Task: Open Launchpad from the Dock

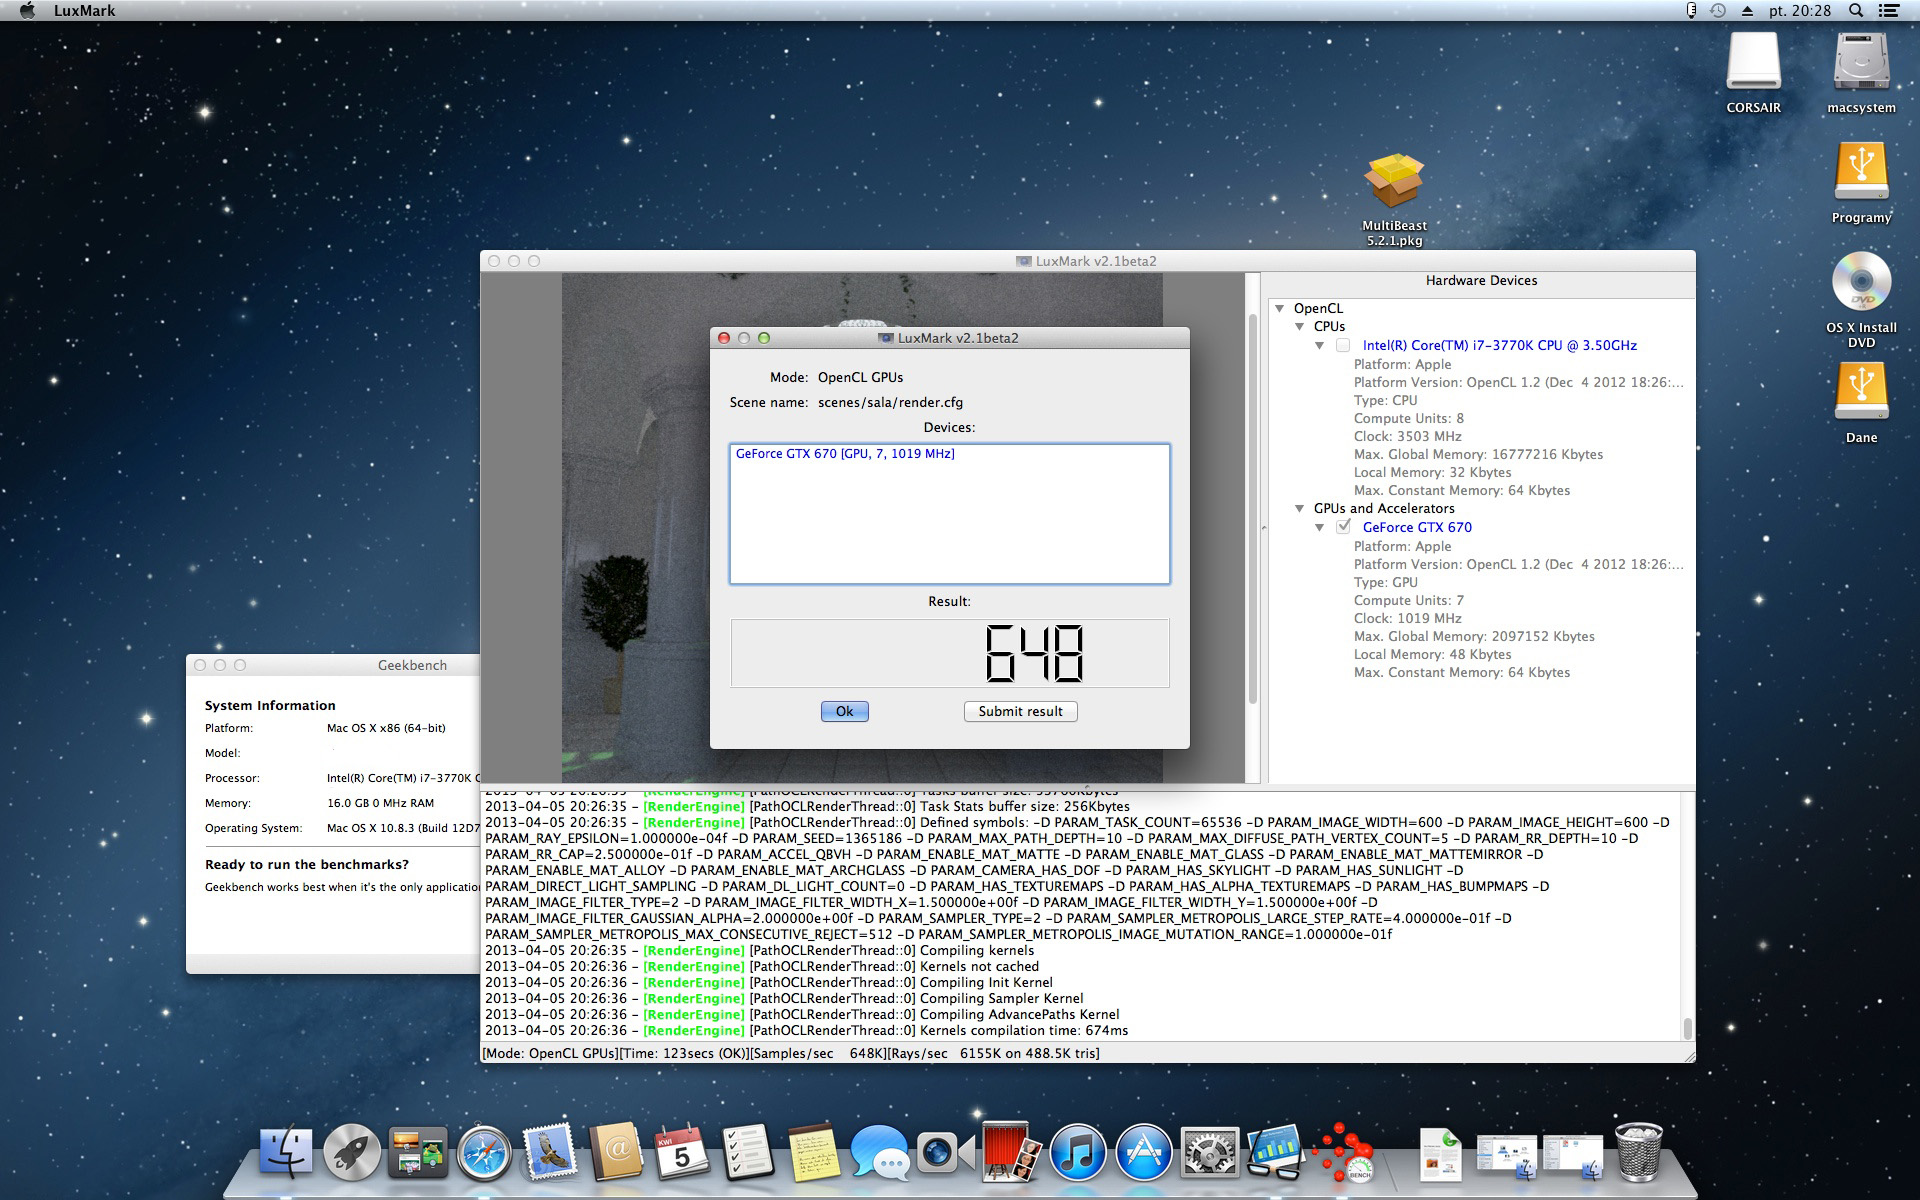Action: coord(352,1153)
